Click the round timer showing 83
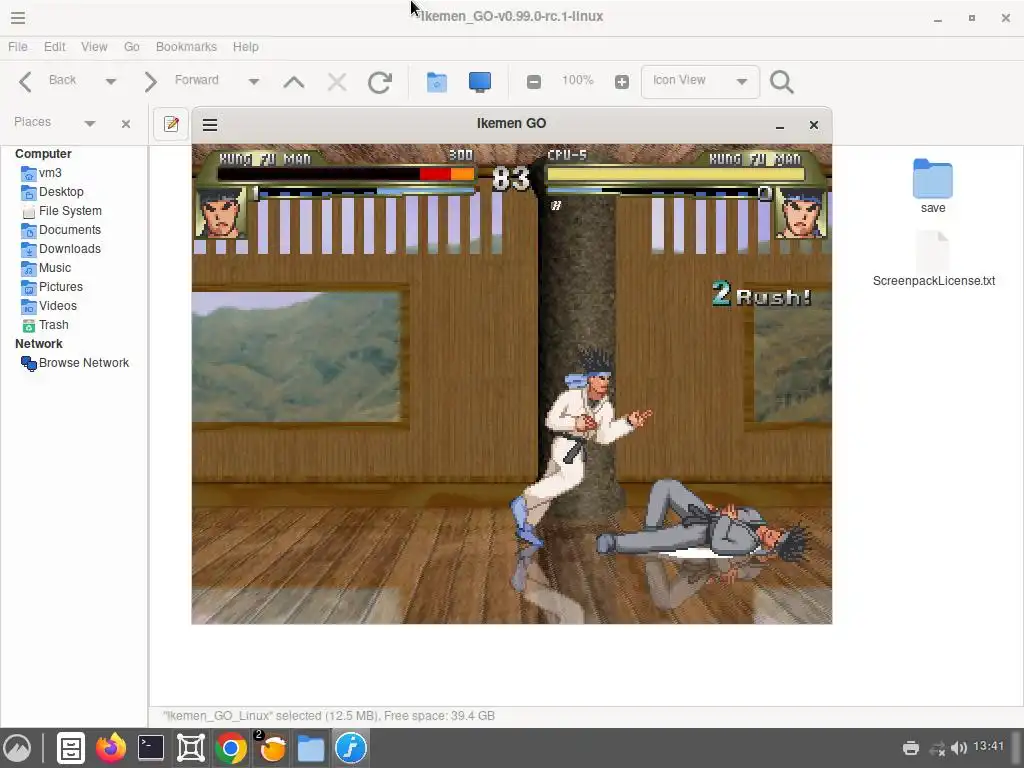The width and height of the screenshot is (1024, 768). (511, 178)
